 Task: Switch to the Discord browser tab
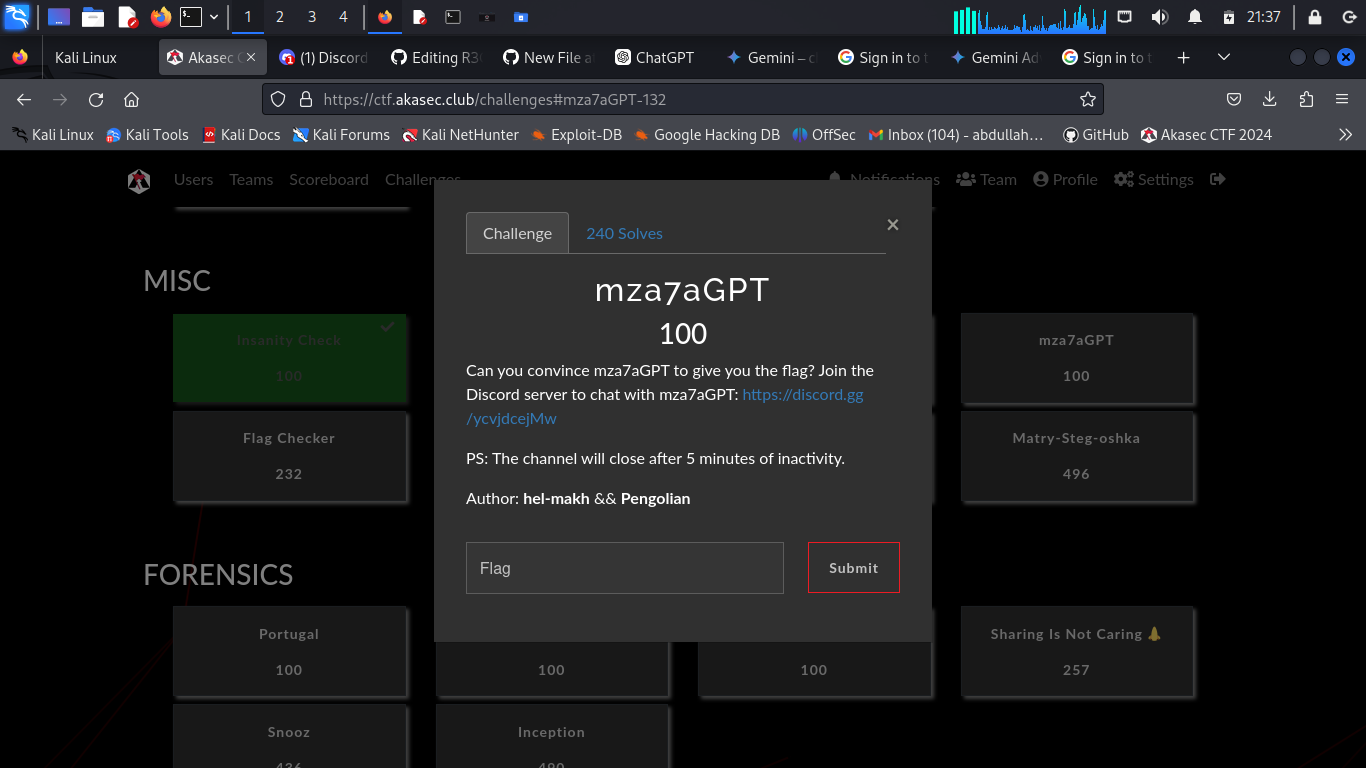point(322,58)
